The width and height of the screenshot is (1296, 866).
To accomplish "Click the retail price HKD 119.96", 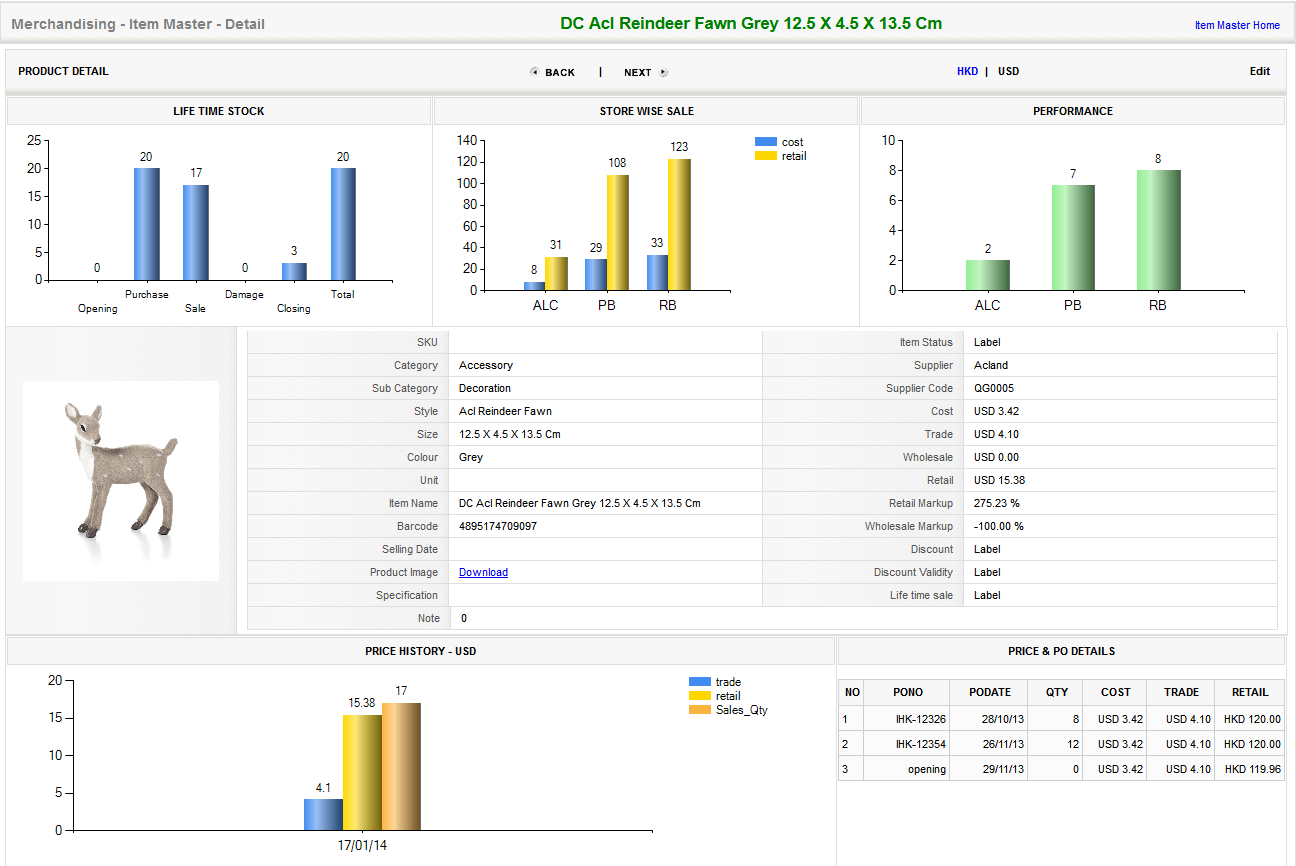I will tap(1252, 769).
